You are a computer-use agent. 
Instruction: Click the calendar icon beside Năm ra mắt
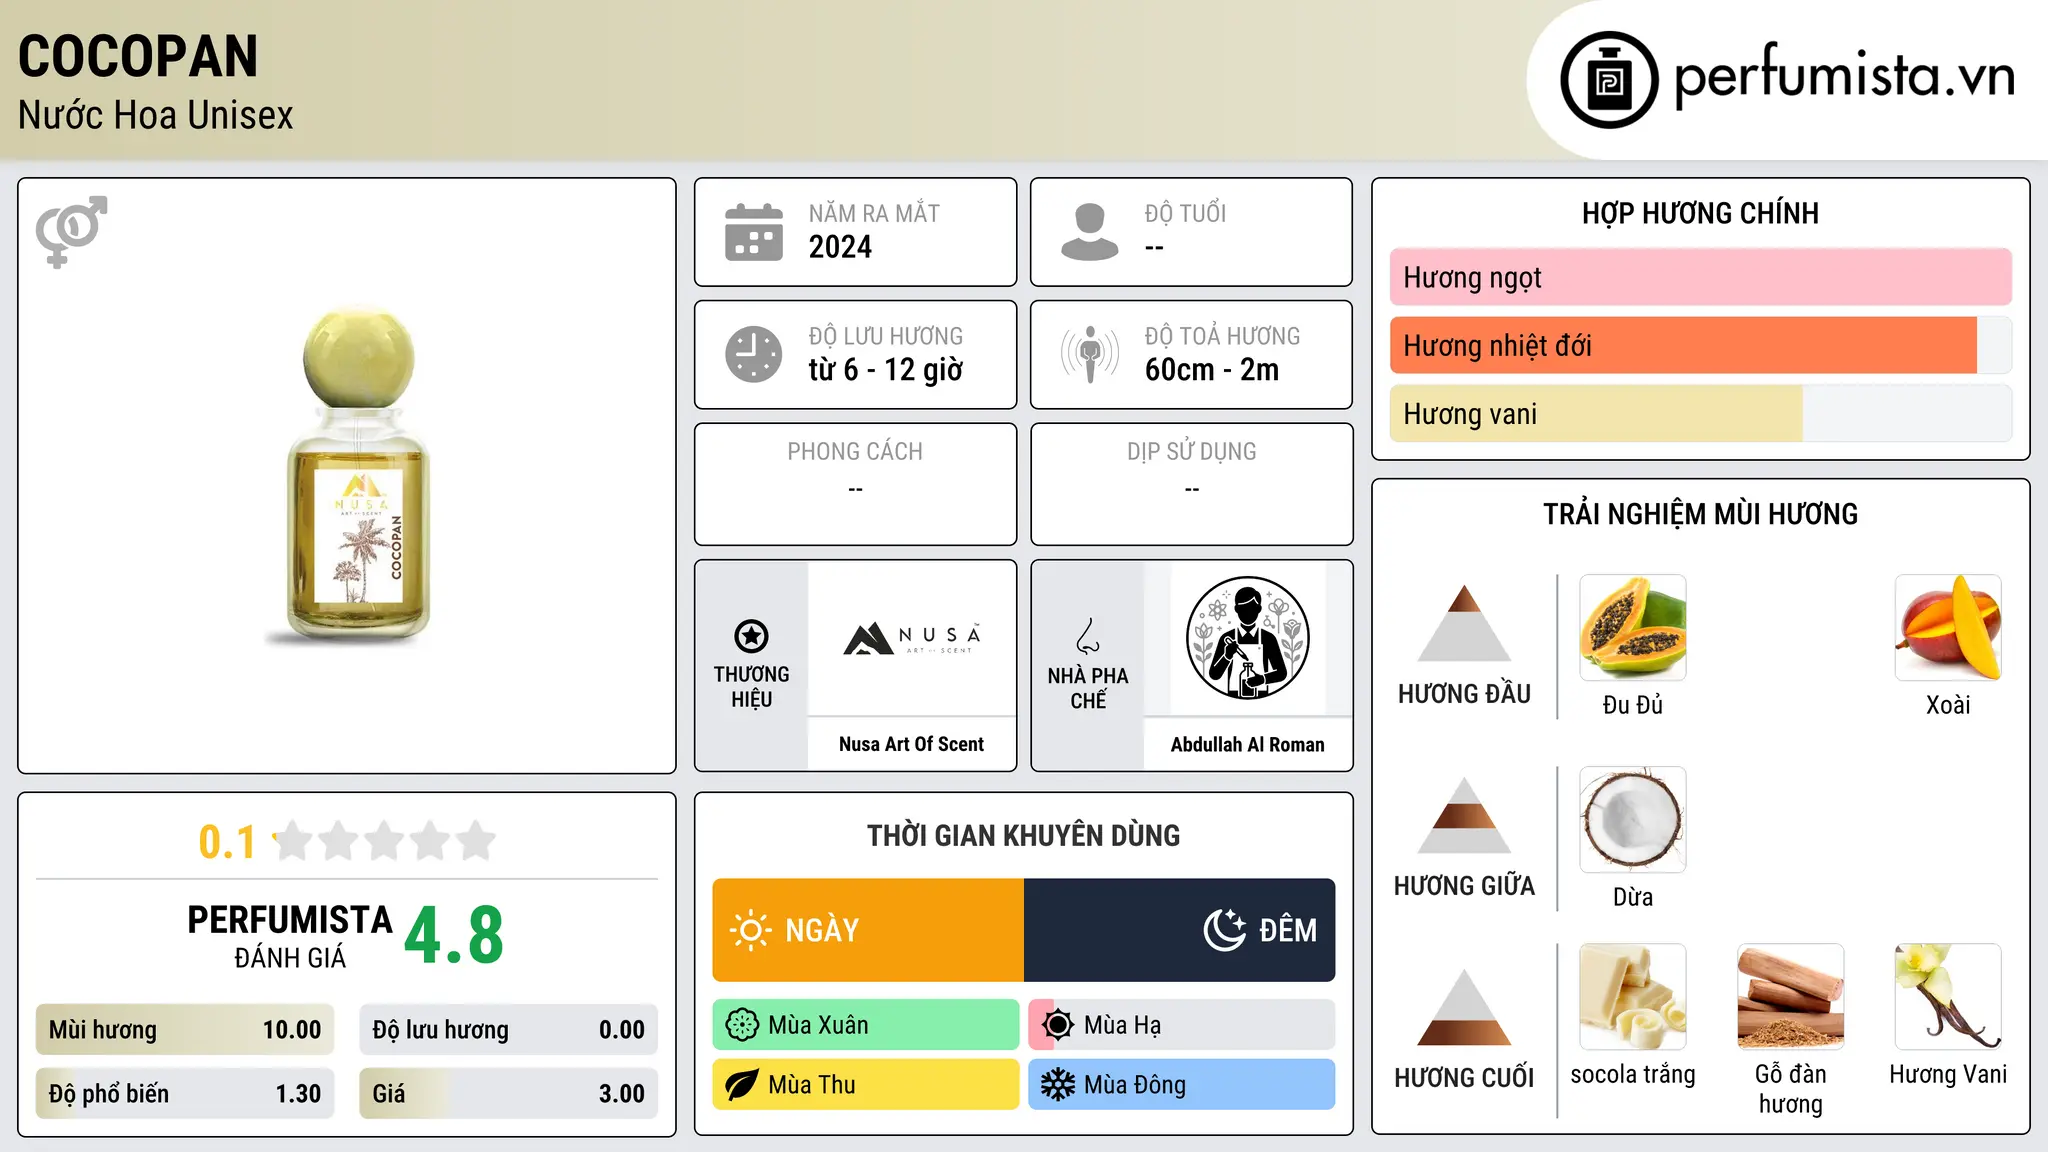pyautogui.click(x=754, y=232)
